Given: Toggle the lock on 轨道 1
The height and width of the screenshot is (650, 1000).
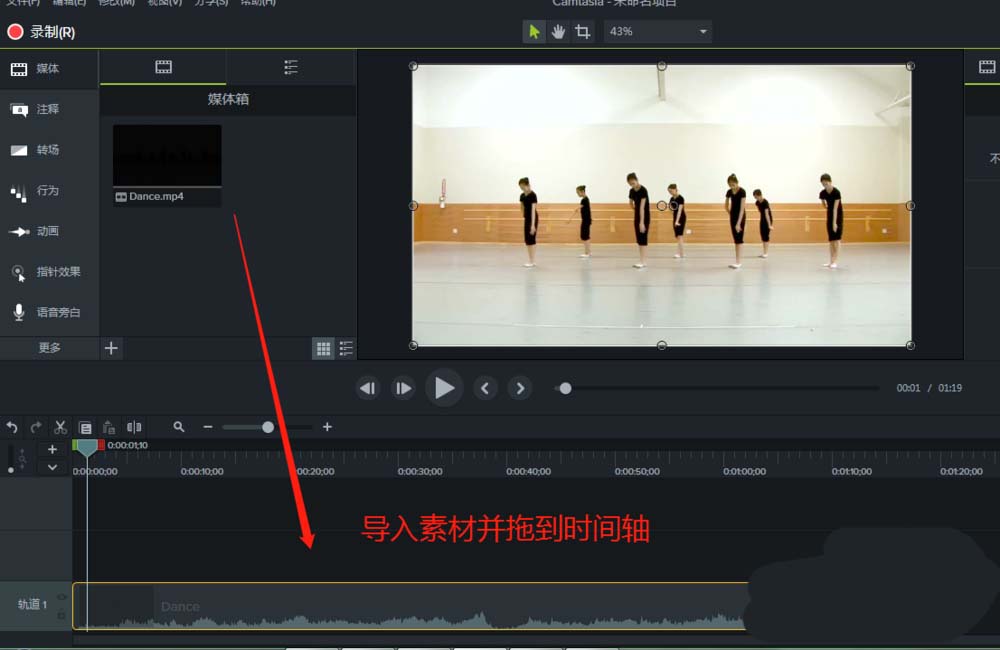Looking at the screenshot, I should pos(62,615).
